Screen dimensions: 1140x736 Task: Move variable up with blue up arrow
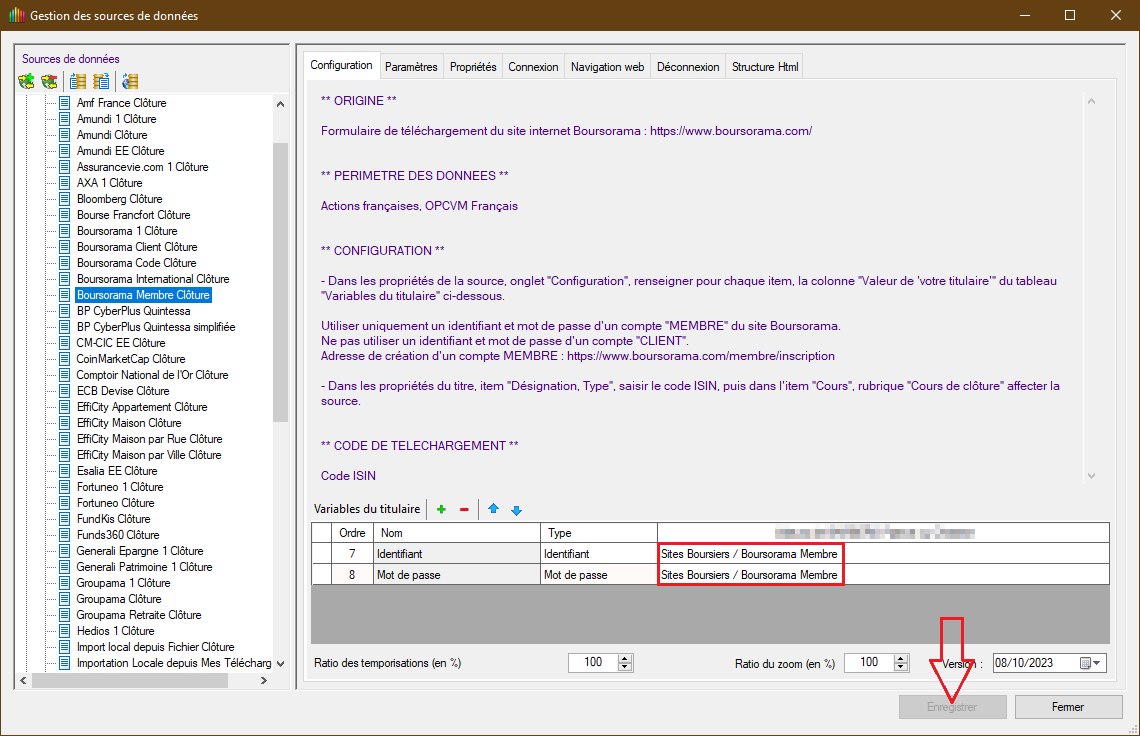pos(493,510)
